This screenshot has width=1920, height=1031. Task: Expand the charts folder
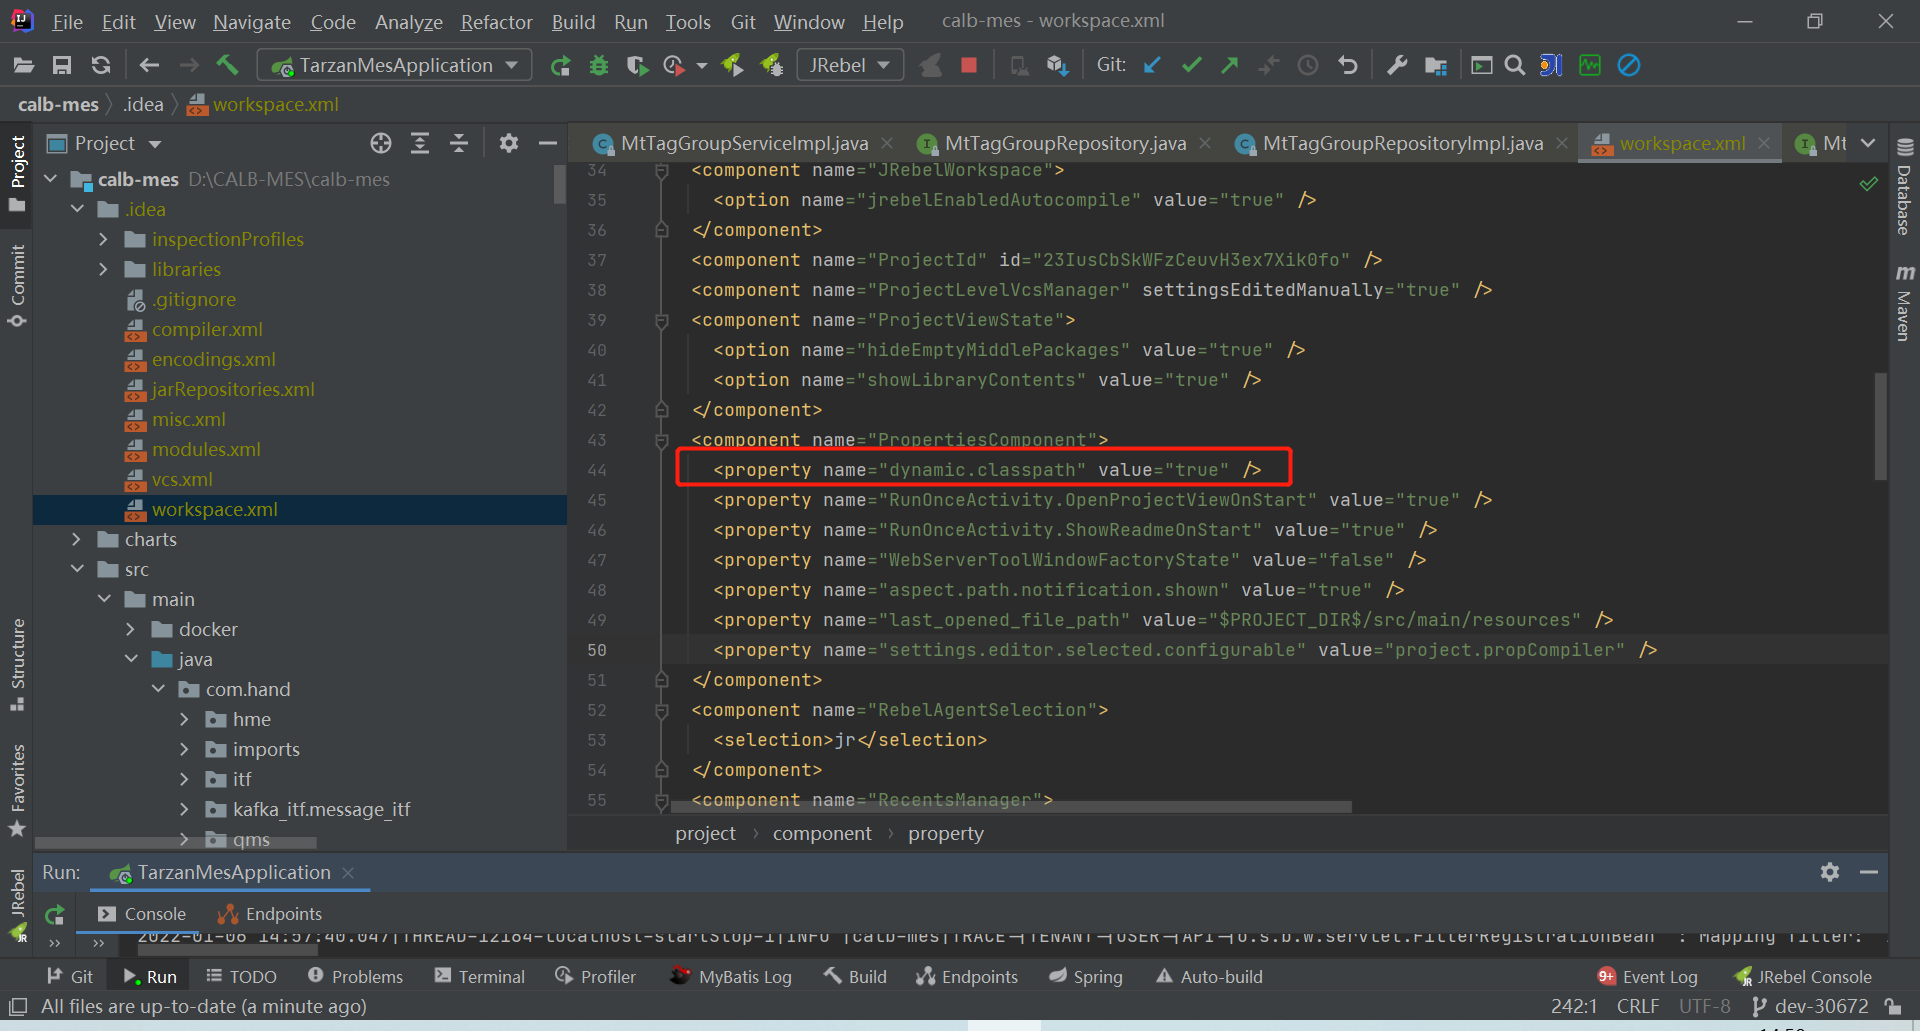(x=76, y=540)
